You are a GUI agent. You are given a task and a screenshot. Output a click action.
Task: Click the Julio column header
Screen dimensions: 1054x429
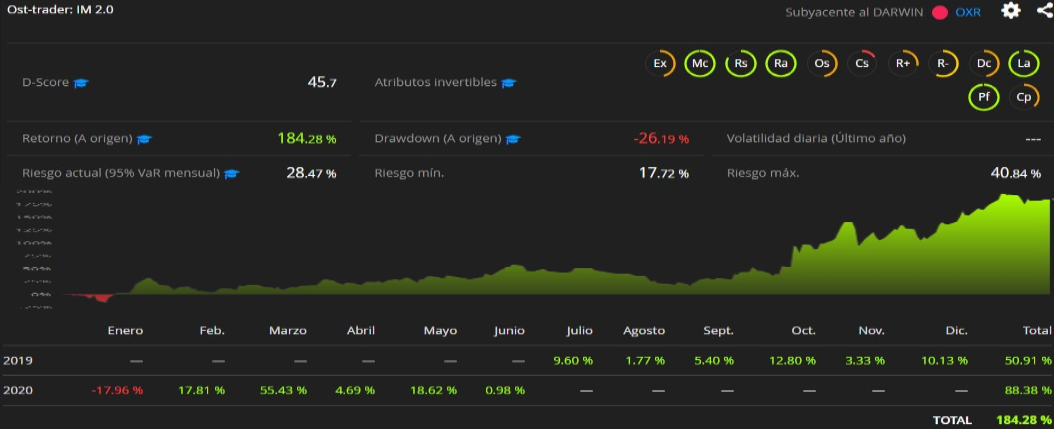point(579,331)
